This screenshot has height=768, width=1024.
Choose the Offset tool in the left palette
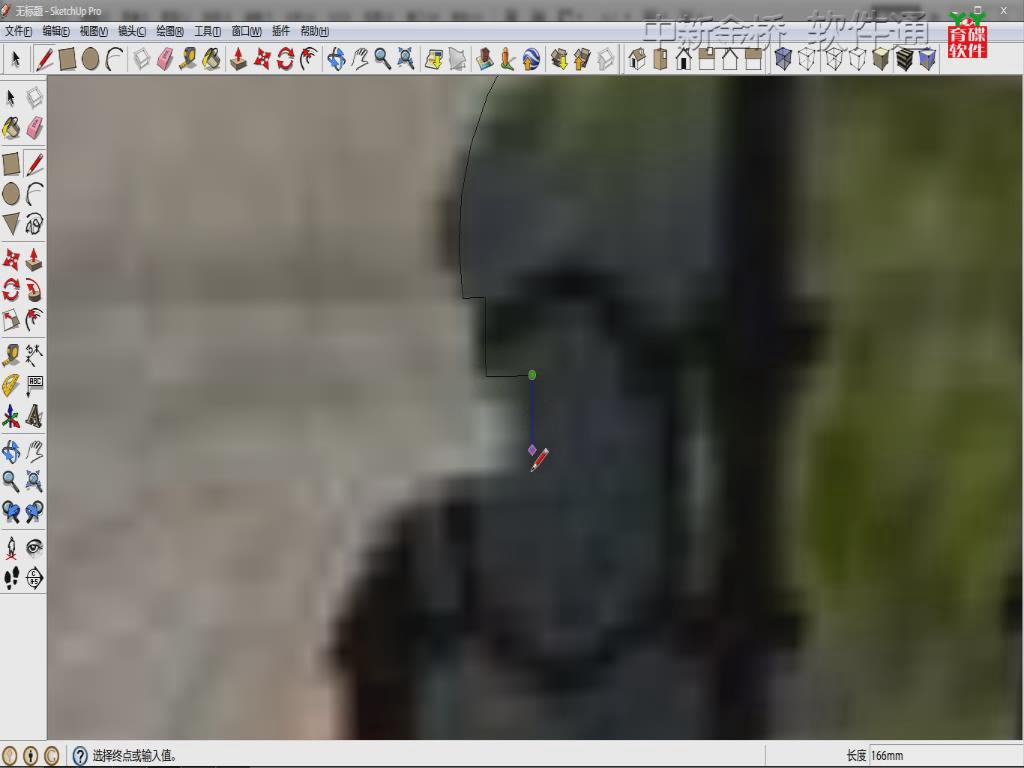(x=35, y=319)
